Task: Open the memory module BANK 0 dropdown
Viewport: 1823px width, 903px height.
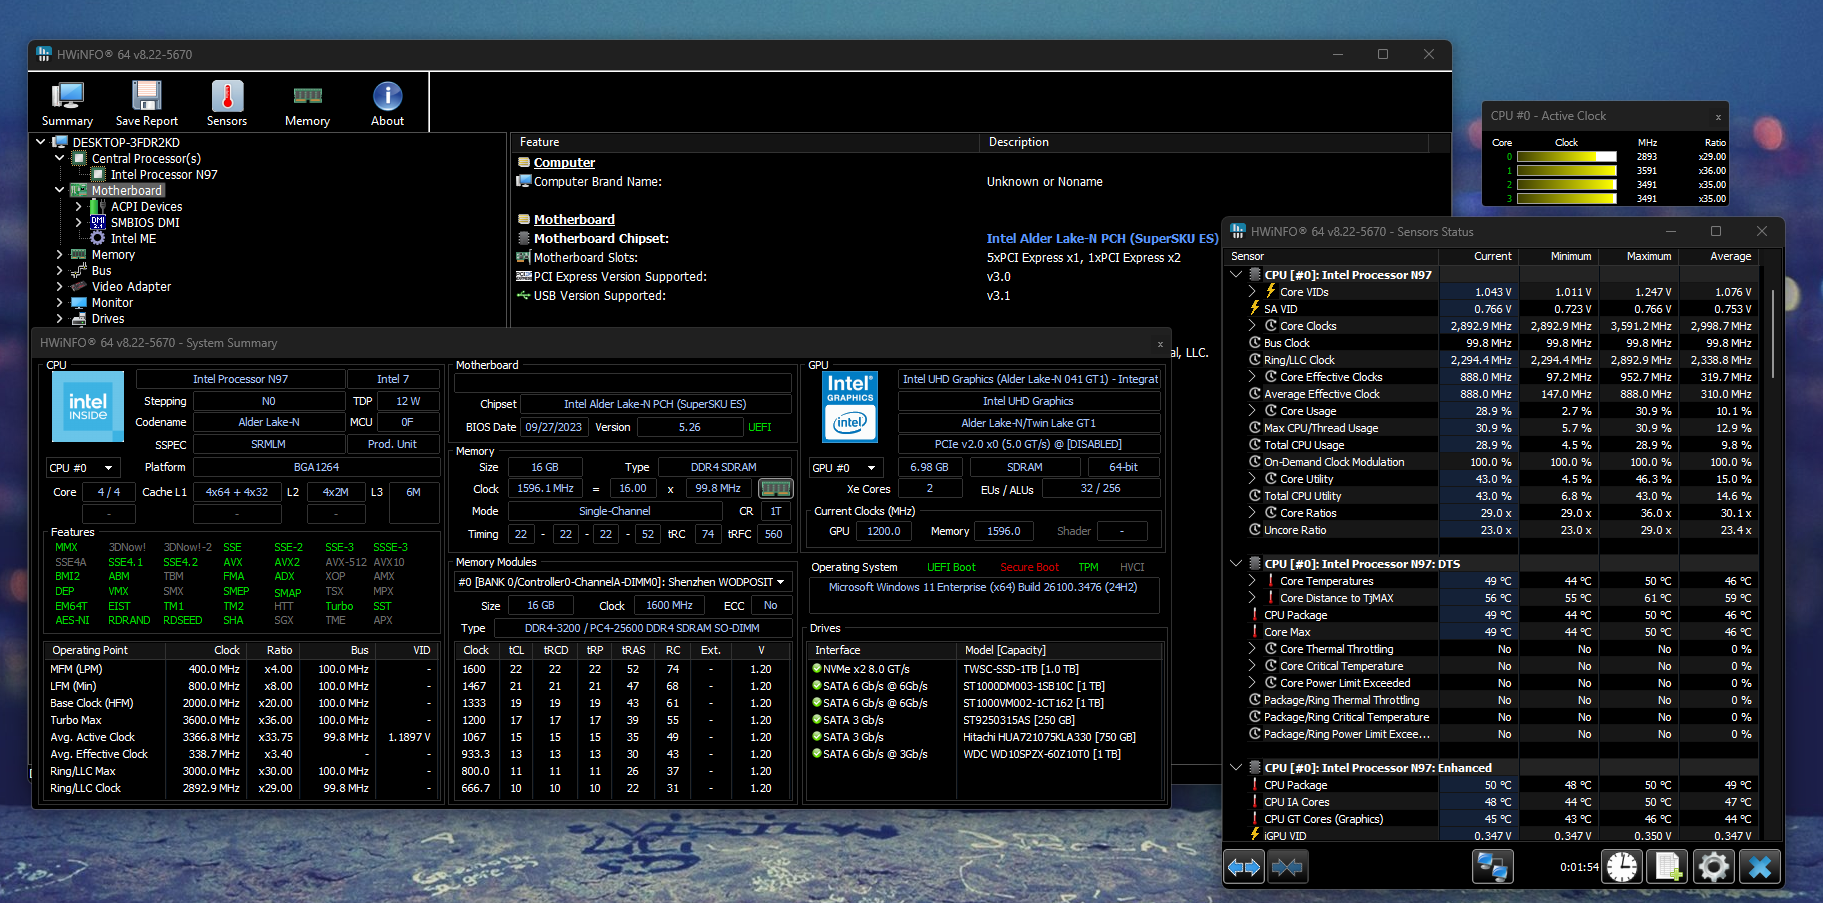Action: (622, 582)
